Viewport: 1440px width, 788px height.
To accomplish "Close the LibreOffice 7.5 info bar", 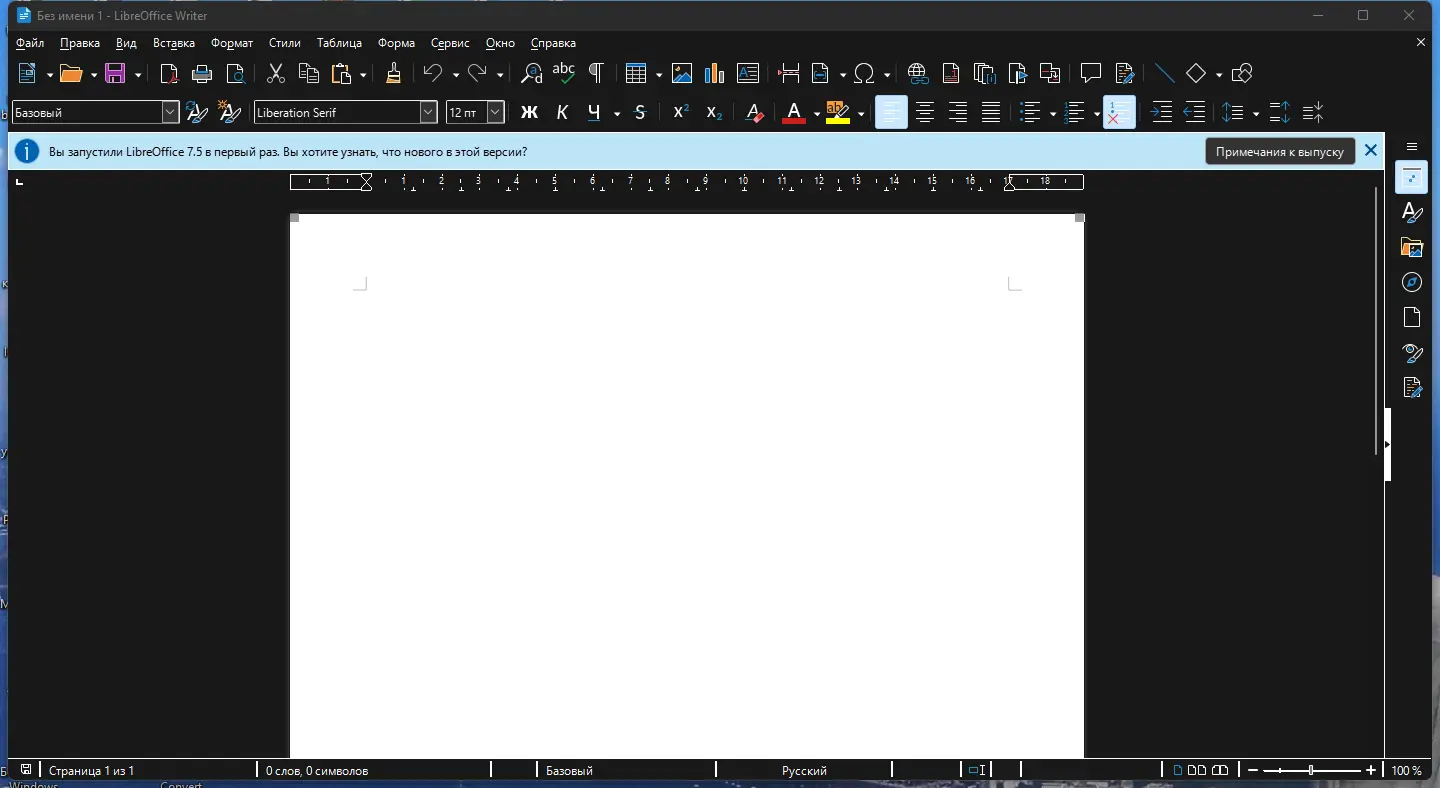I will pos(1371,151).
